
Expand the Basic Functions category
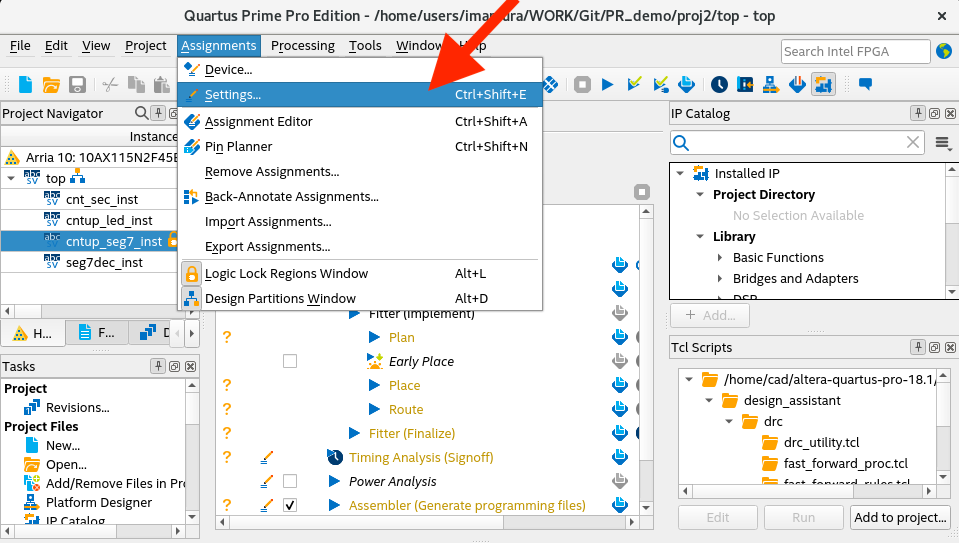(x=720, y=257)
